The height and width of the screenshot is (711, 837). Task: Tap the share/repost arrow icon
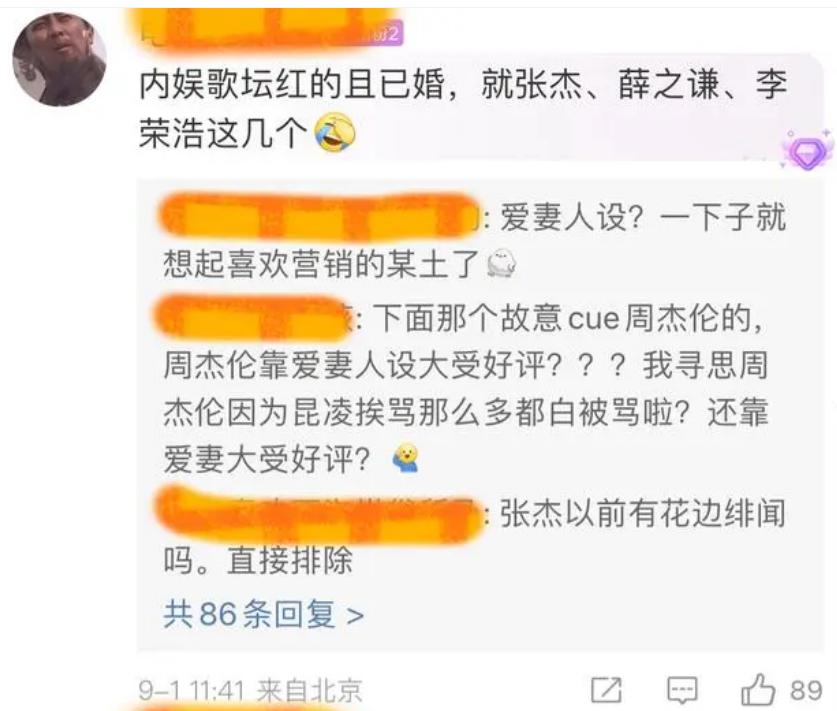(606, 690)
